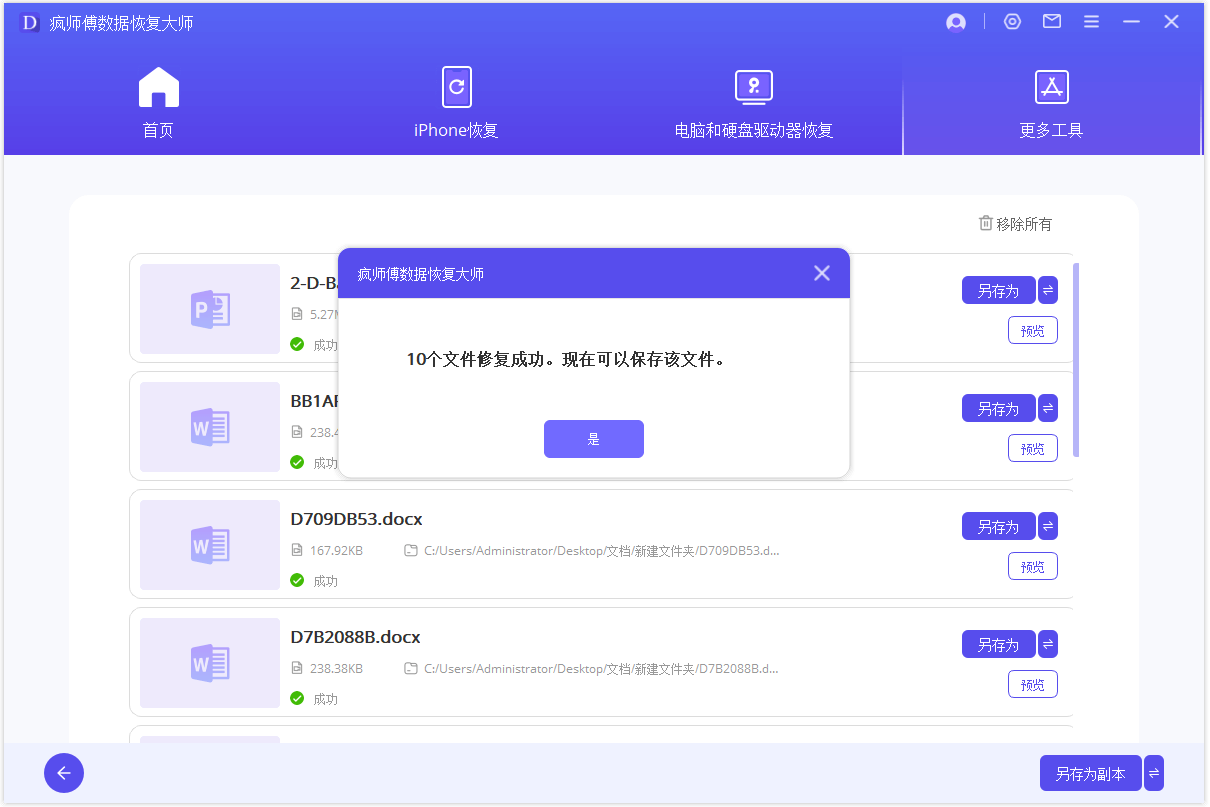
Task: Select the BB1A Word file thumbnail
Action: 210,427
